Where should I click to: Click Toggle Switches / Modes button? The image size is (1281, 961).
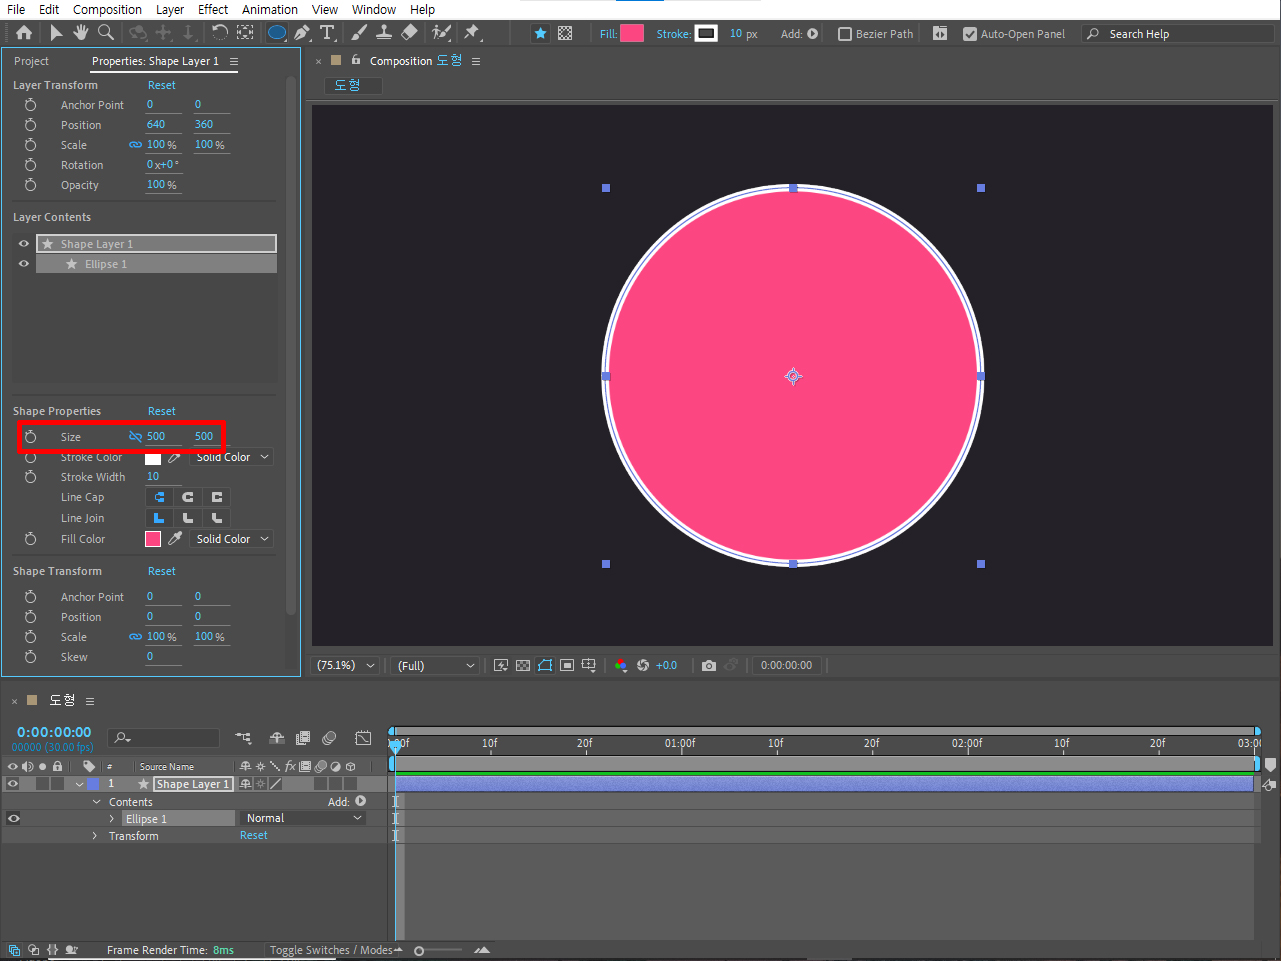point(331,950)
